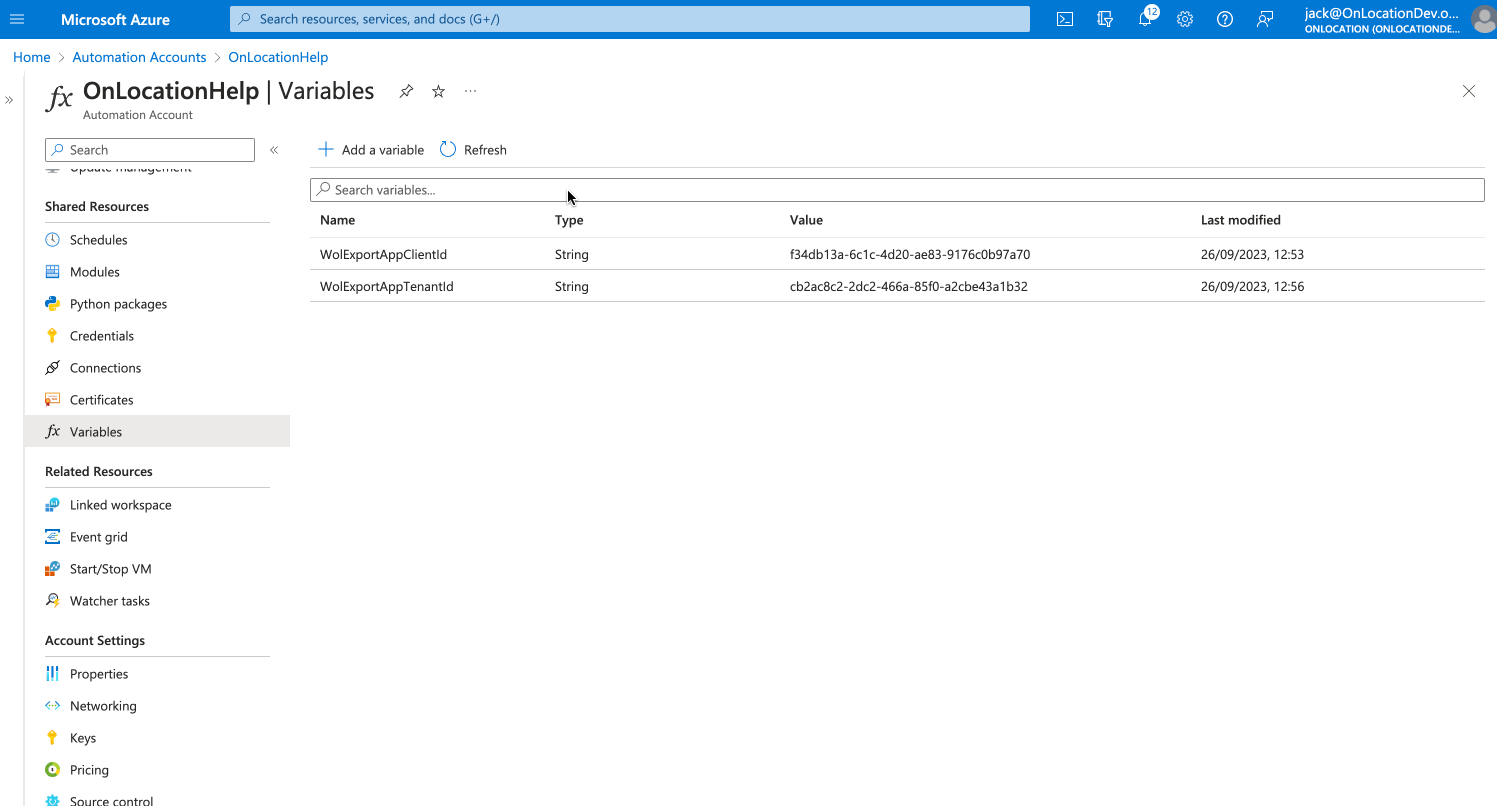Click value f34db13a-6c1c-4d20-ae83-9176c0b97a70
The height and width of the screenshot is (806, 1497).
910,255
